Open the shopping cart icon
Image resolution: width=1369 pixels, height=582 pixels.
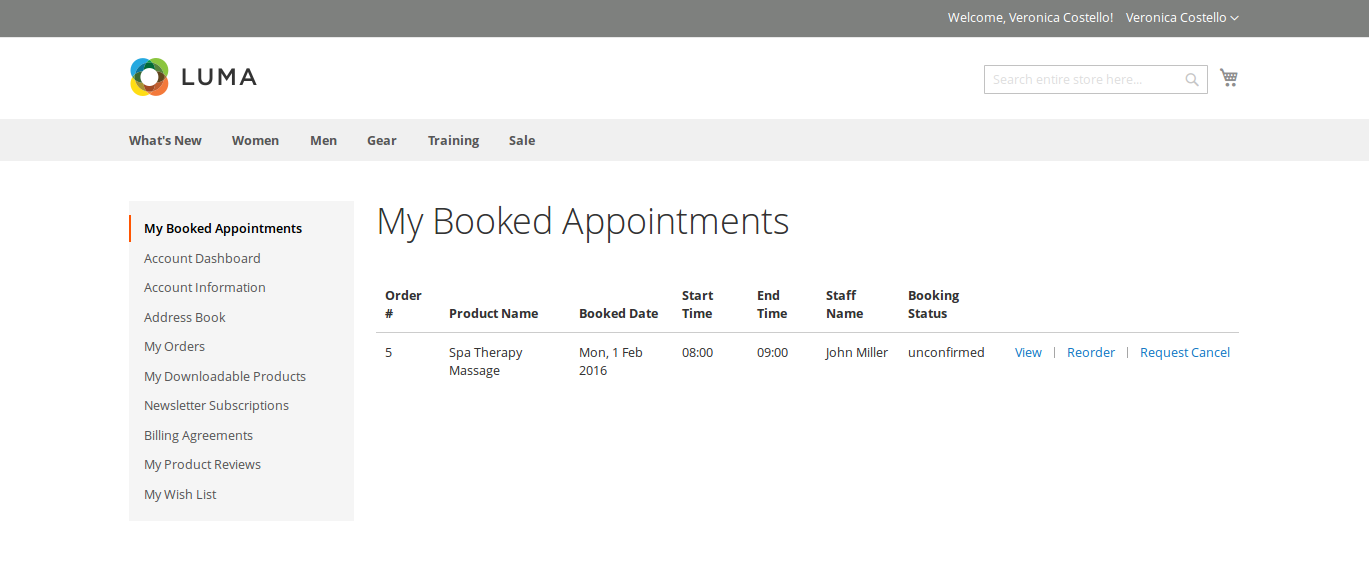coord(1229,78)
